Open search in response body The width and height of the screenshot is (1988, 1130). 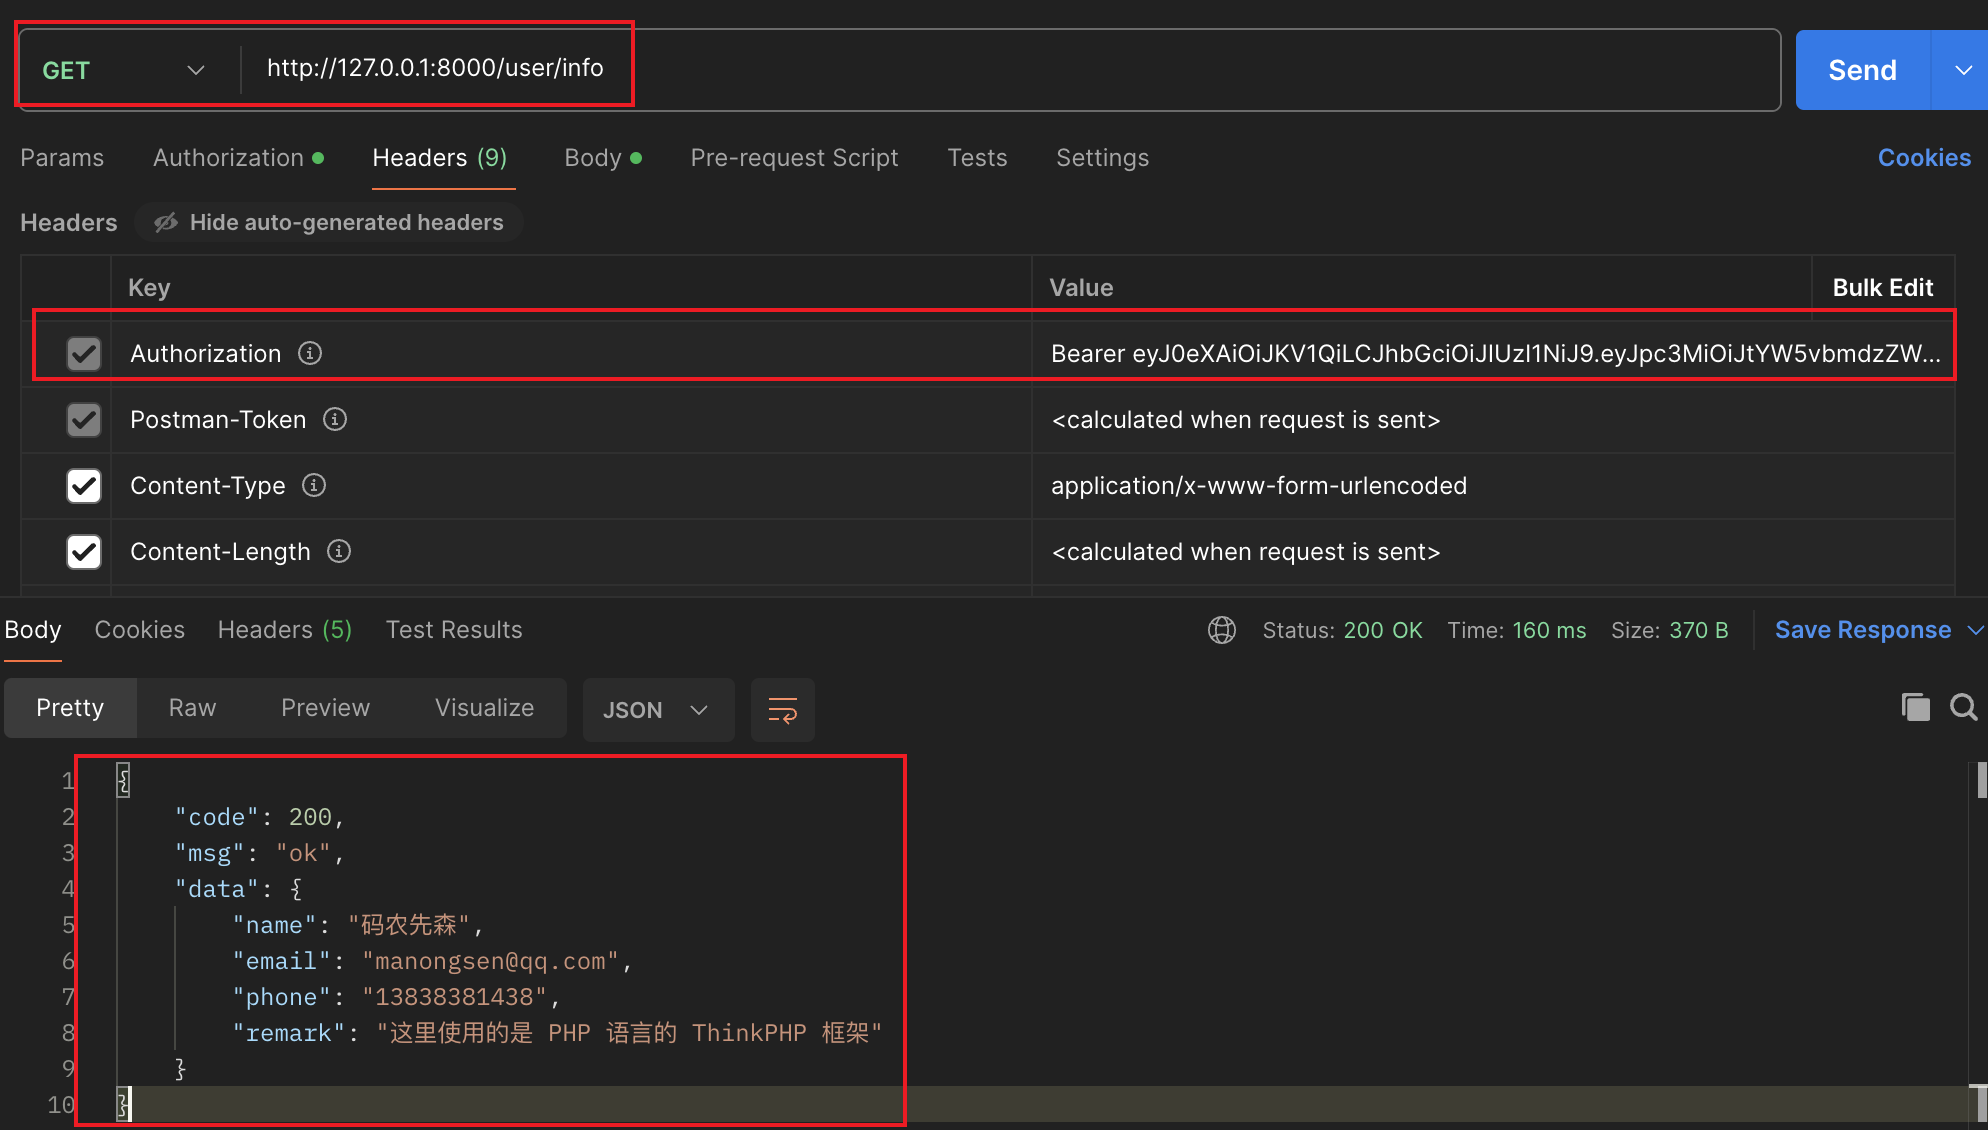1964,707
